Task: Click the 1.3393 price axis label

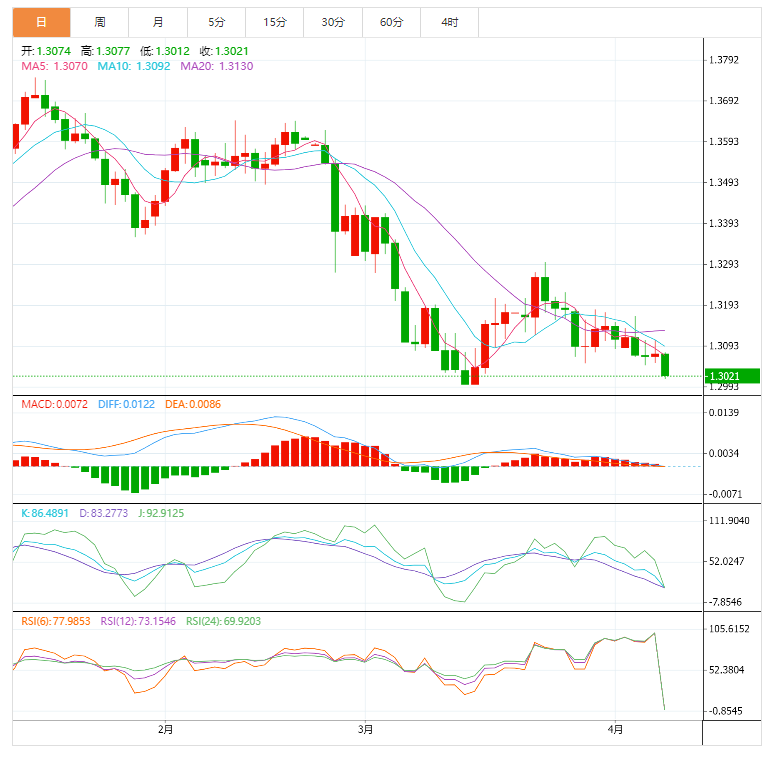Action: click(724, 223)
